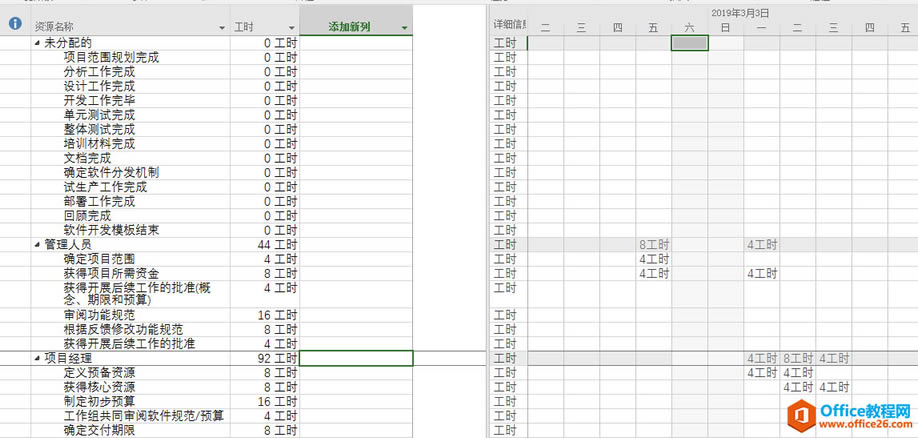The height and width of the screenshot is (438, 918).
Task: Click the 日 (Sunday) day header
Action: 725,27
